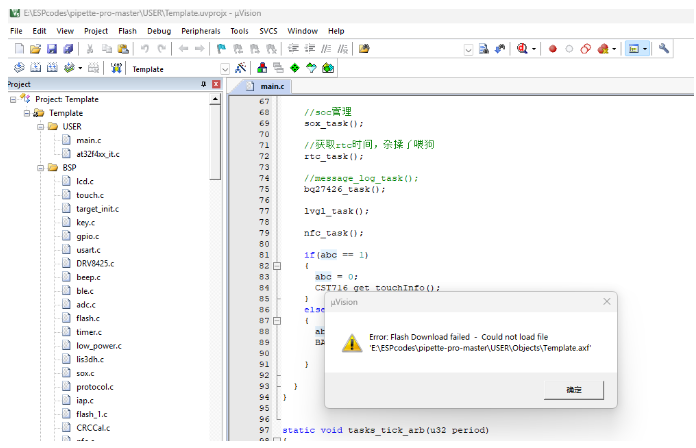
Task: Open the Tools menu
Action: click(239, 31)
